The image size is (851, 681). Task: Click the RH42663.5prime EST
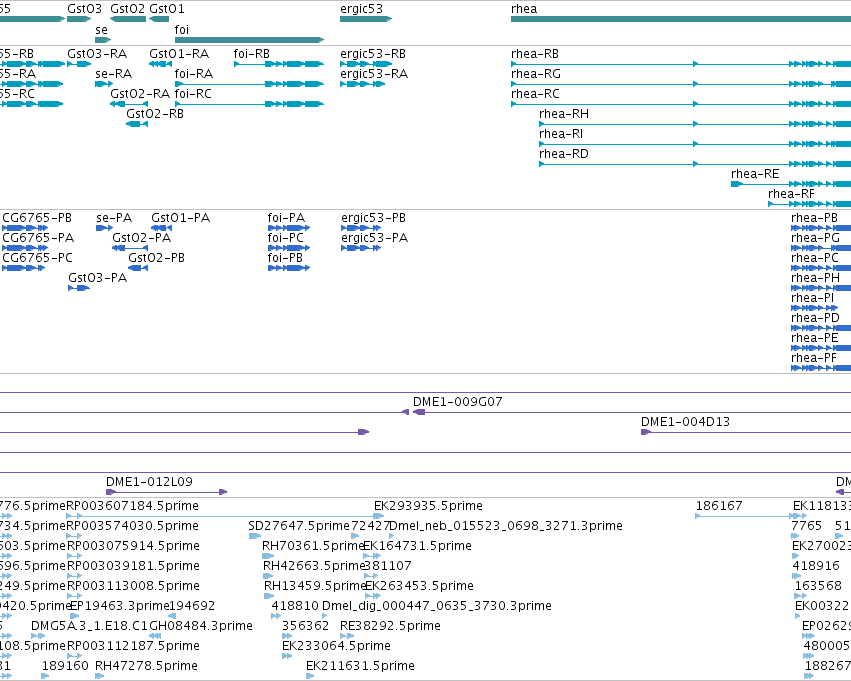[268, 576]
